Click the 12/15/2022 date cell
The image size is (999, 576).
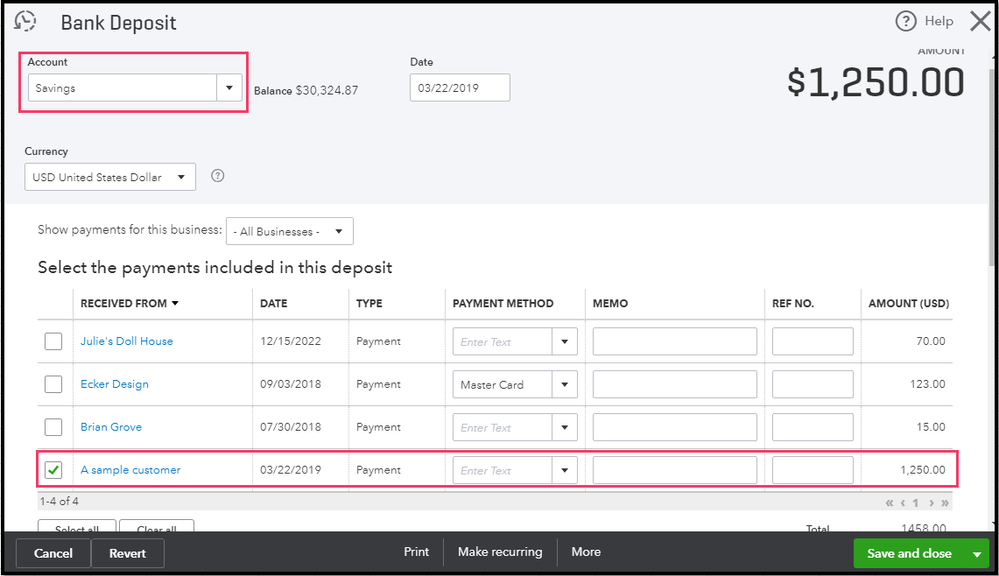(291, 341)
